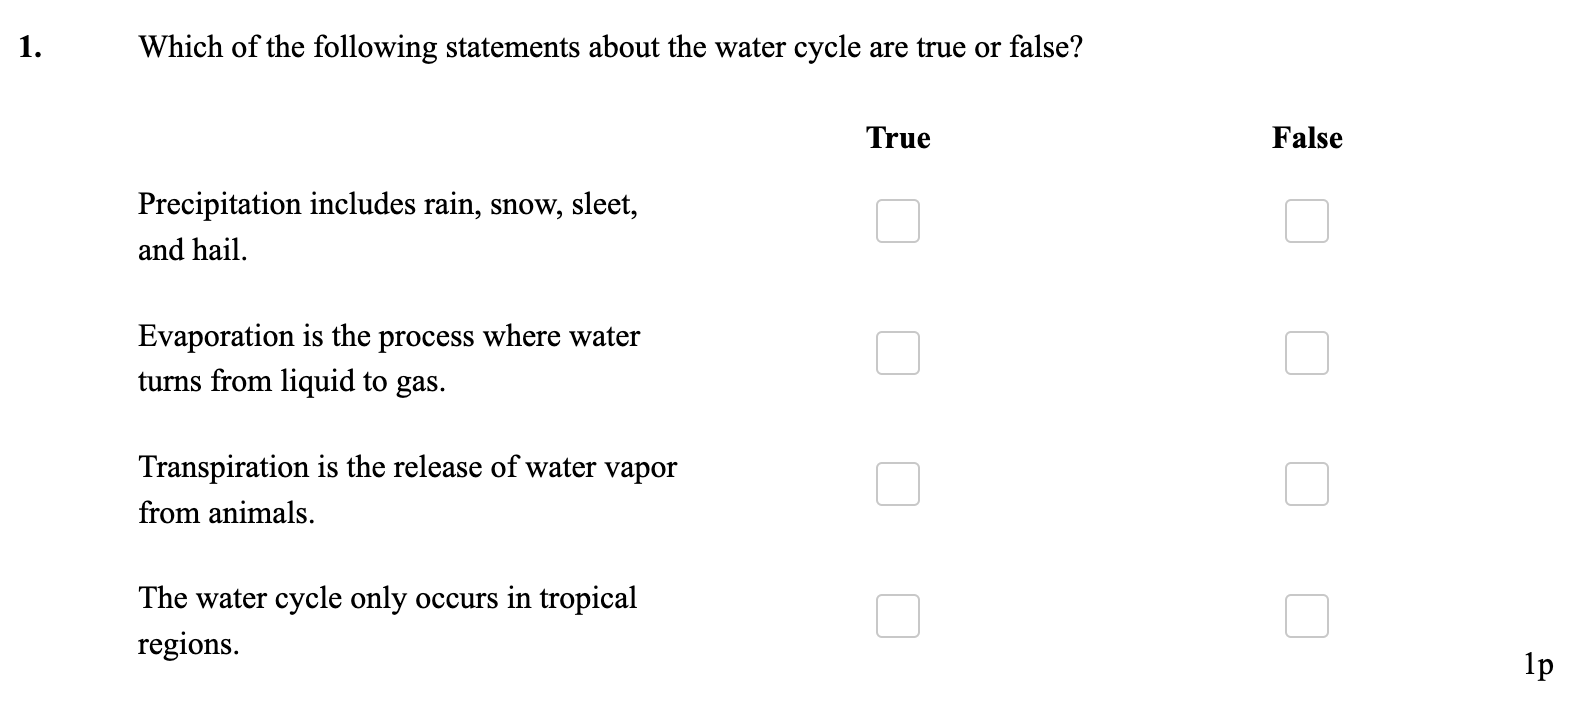
Task: Click the line "turns from liquid to gas."
Action: (292, 382)
